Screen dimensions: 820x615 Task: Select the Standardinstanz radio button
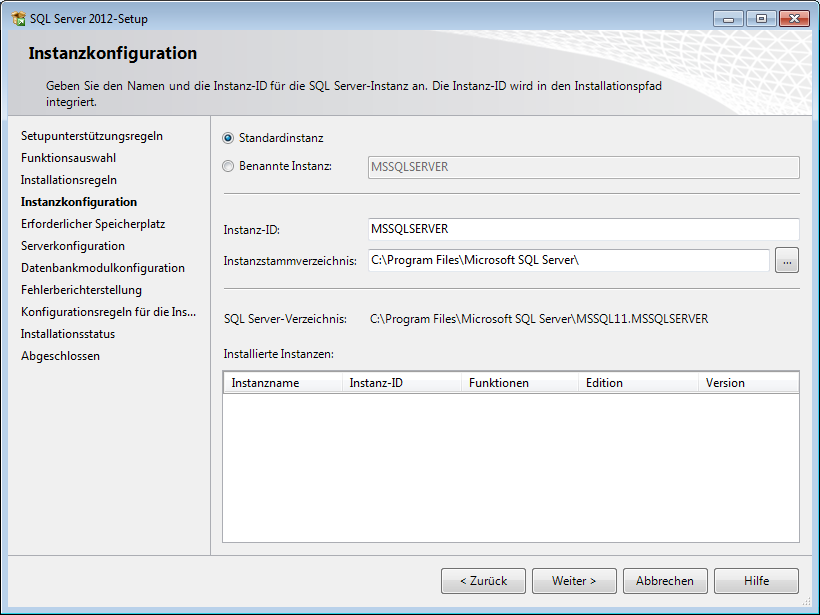pyautogui.click(x=229, y=138)
